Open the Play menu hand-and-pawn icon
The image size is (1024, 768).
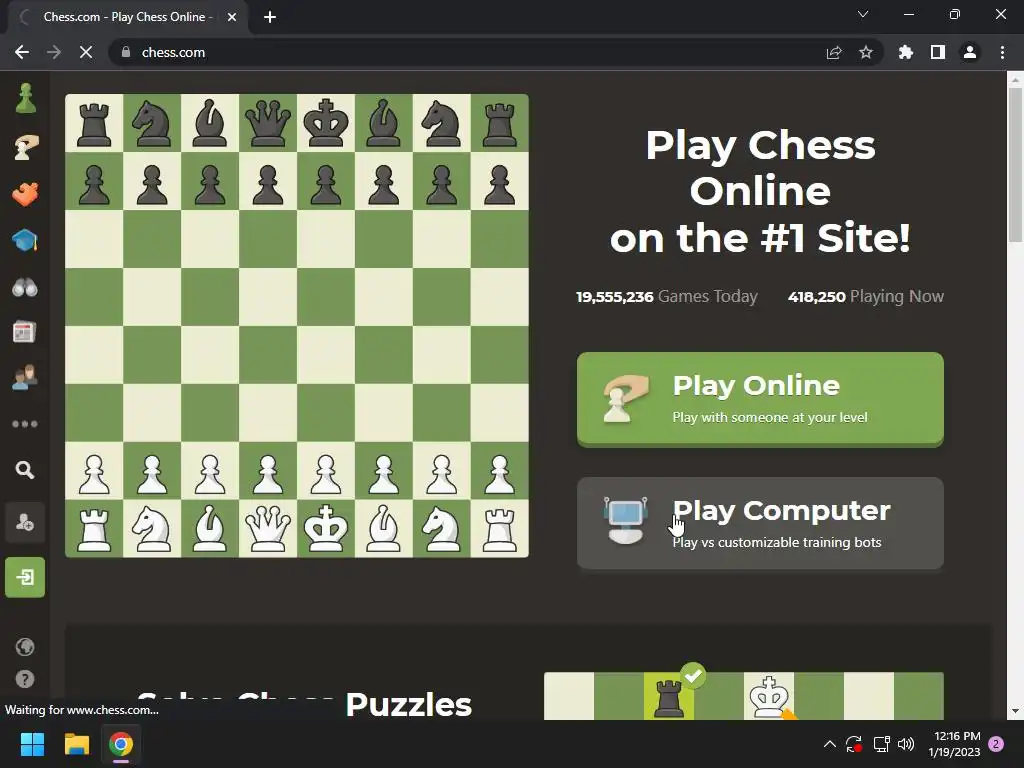[x=25, y=147]
